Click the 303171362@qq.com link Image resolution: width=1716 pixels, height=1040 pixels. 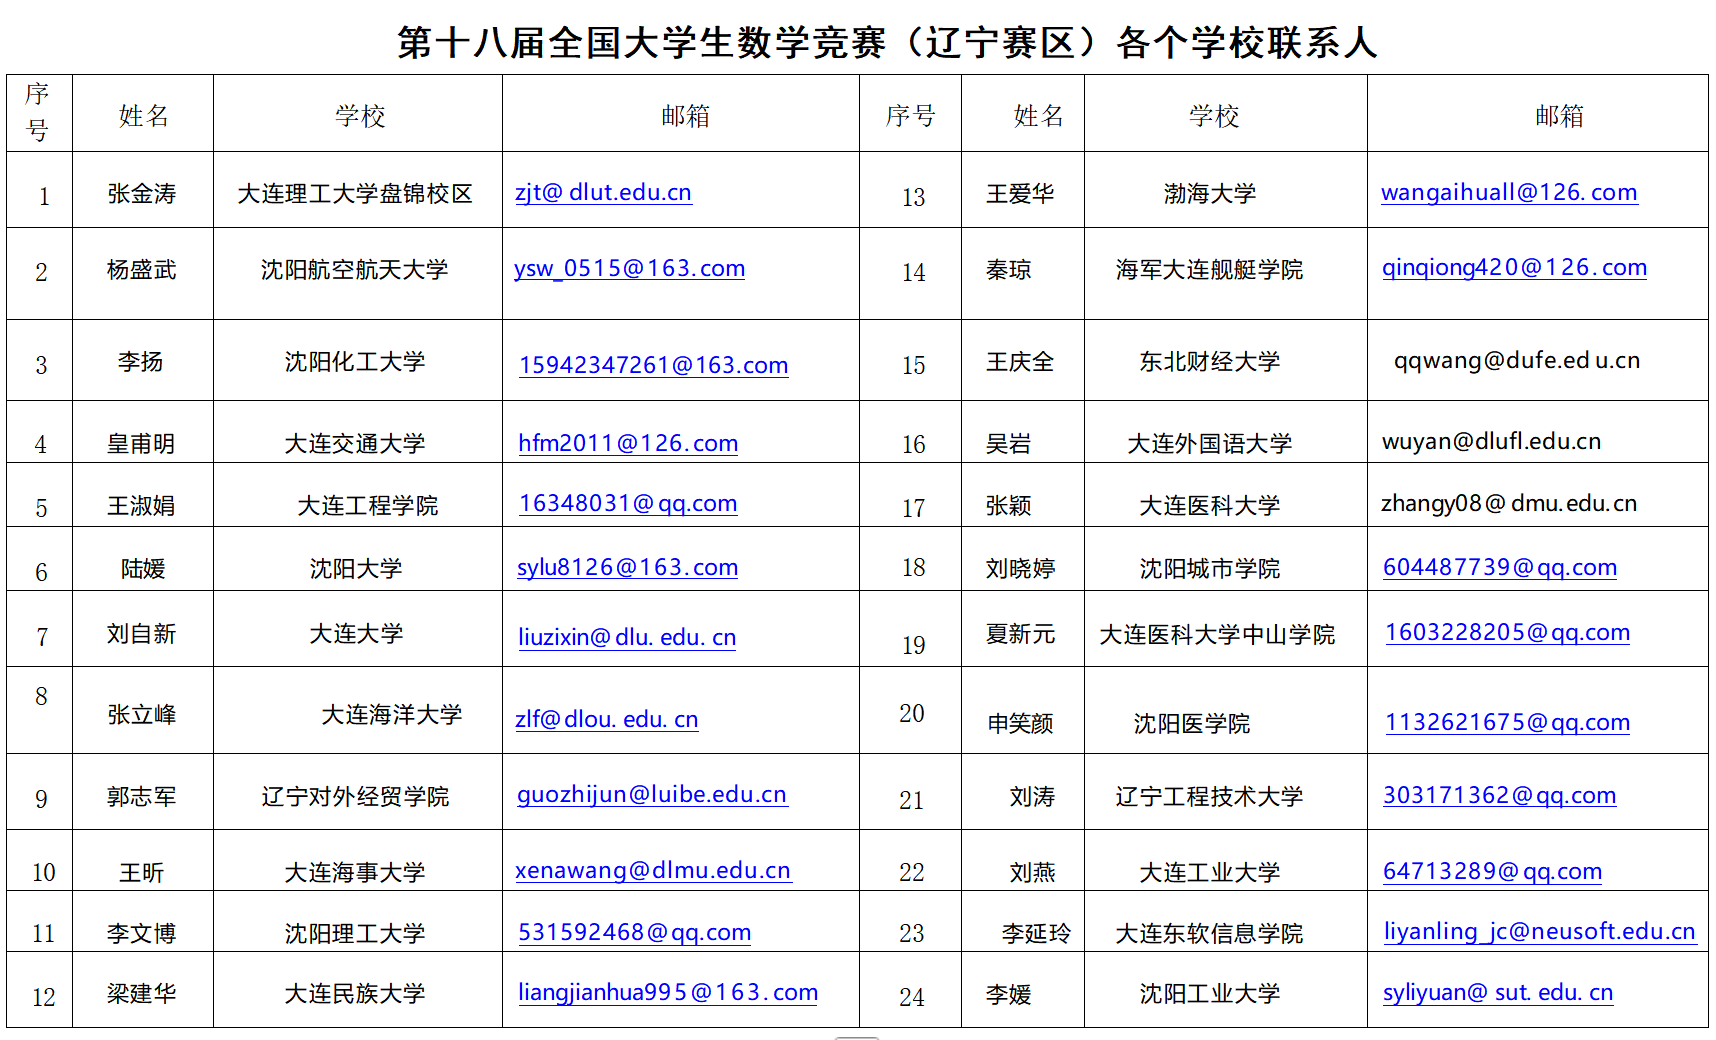coord(1499,795)
